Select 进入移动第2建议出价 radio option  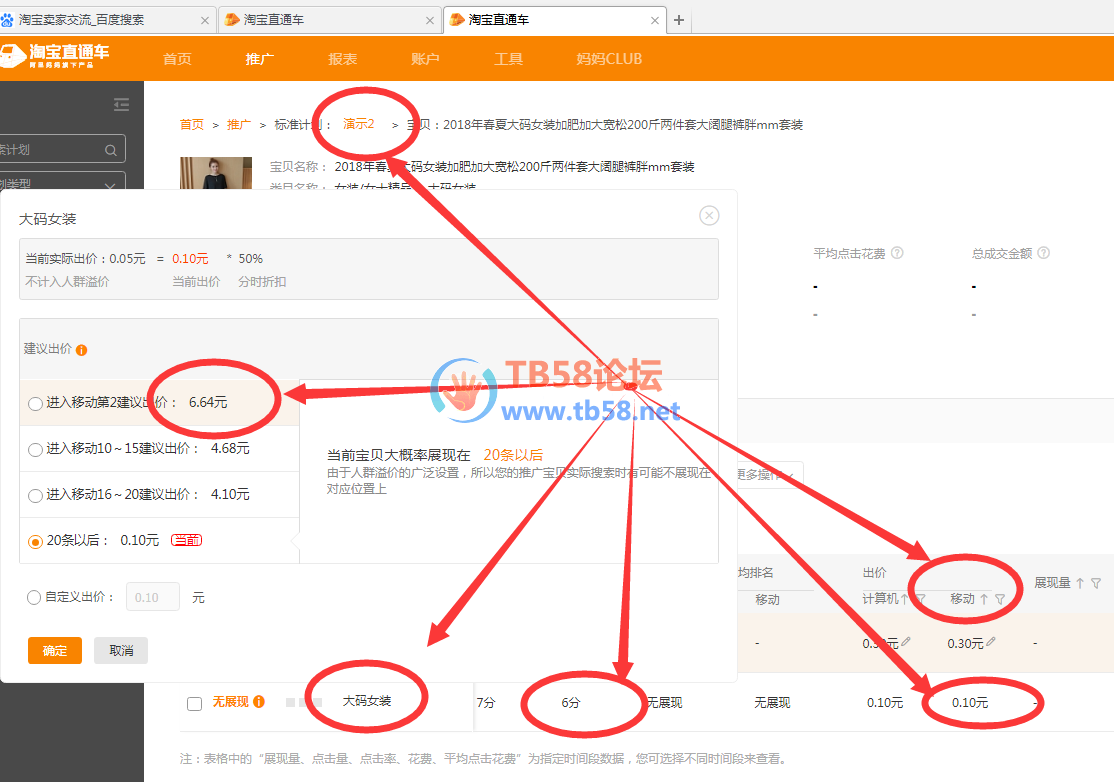coord(35,403)
